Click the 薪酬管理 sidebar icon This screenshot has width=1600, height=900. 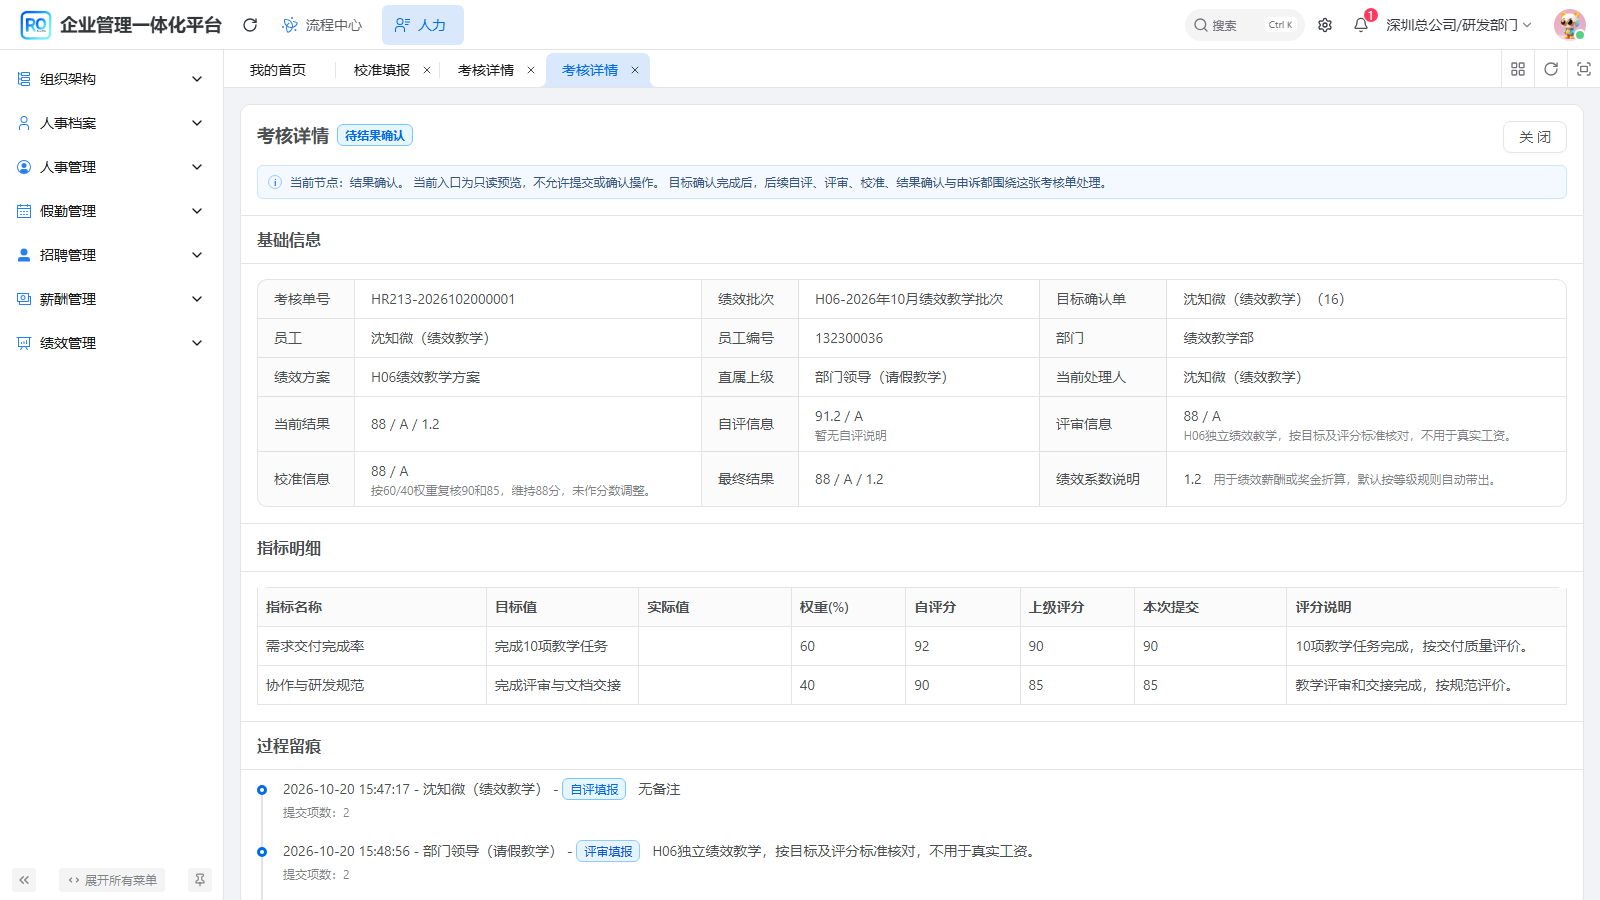click(24, 299)
